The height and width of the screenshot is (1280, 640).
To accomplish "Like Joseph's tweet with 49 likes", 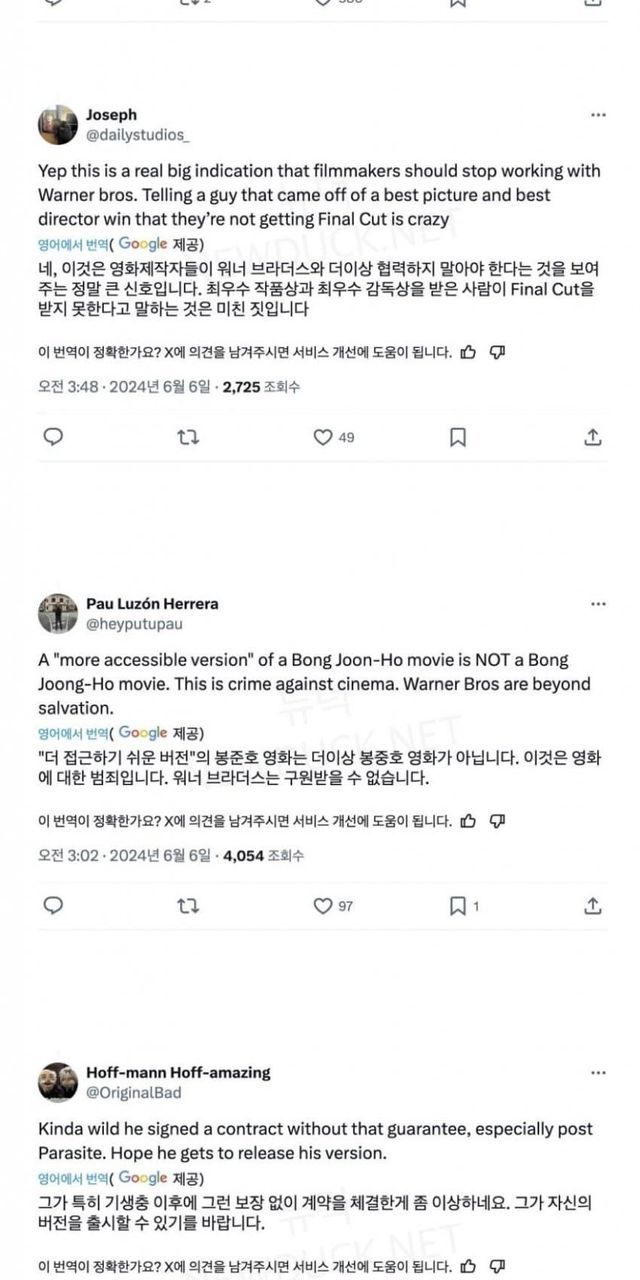I will (x=323, y=437).
